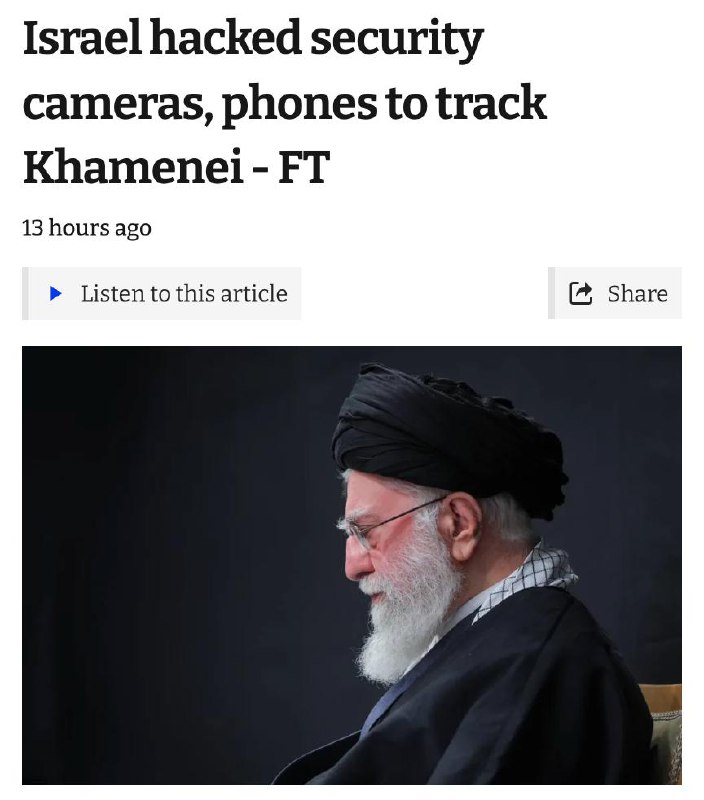
Task: Click the white beard in the photo
Action: [408, 612]
